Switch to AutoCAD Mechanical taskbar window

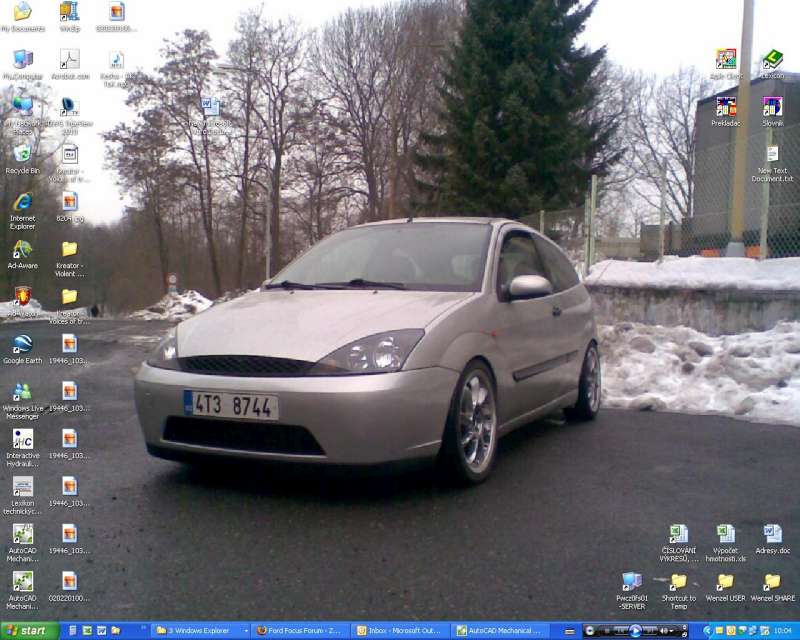[500, 631]
